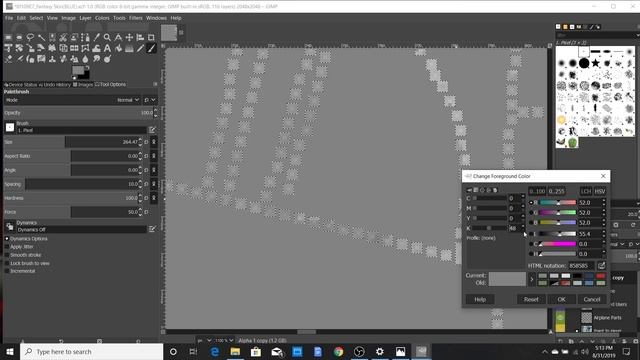Enable Lock brush to view checkbox
Viewport: 640px width, 360px height.
[x=7, y=263]
